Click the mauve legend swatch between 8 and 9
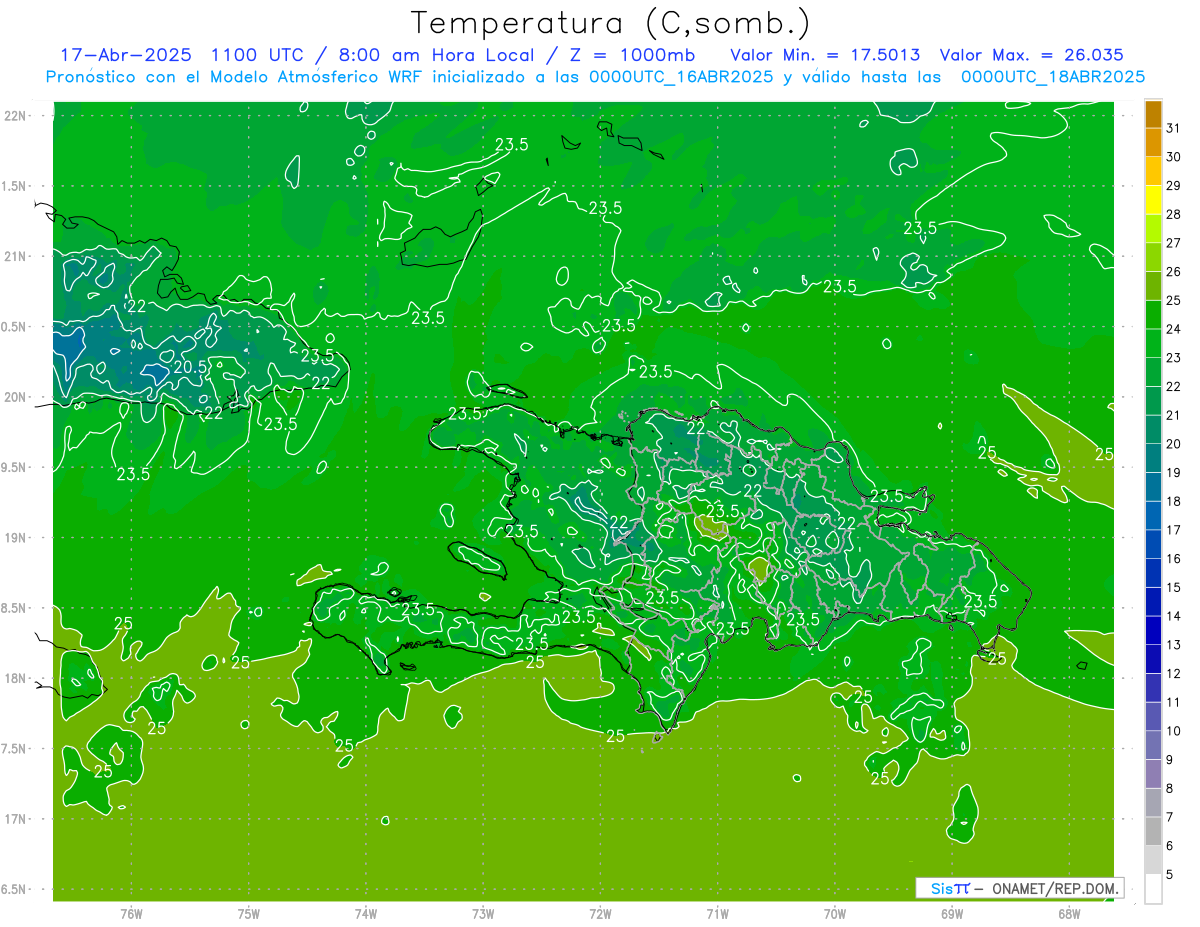1200x927 pixels. pos(1153,774)
